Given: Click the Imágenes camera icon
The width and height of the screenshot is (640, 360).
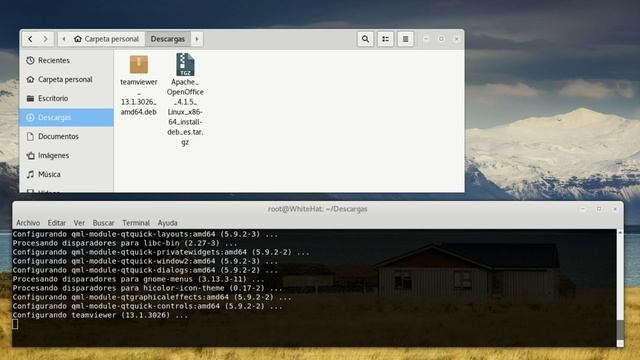Looking at the screenshot, I should (30, 156).
